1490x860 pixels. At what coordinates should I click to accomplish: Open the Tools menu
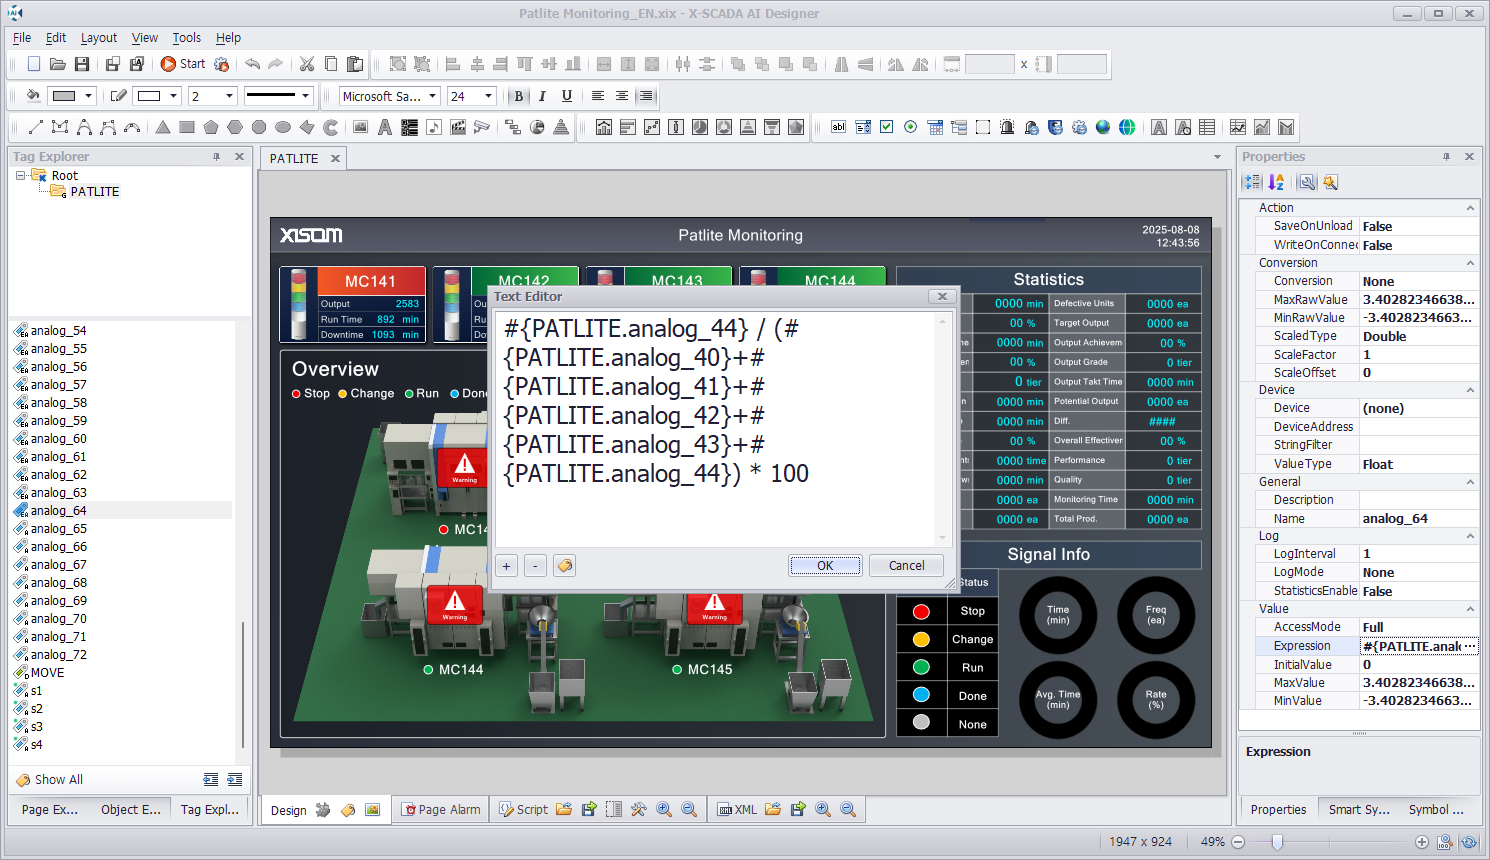click(x=187, y=38)
